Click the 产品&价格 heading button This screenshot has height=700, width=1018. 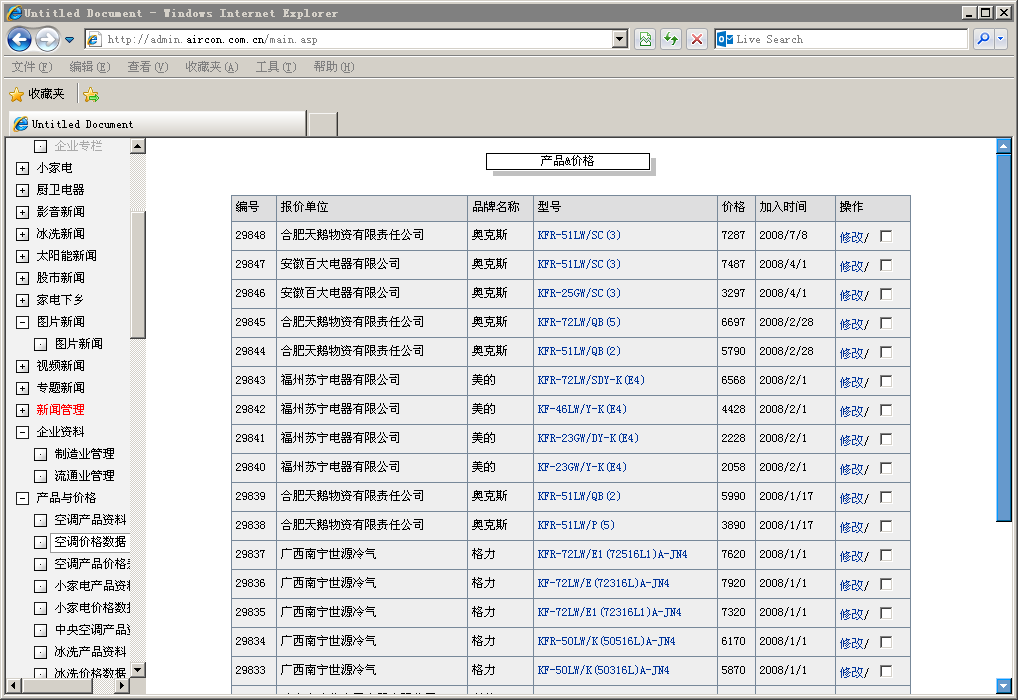567,161
